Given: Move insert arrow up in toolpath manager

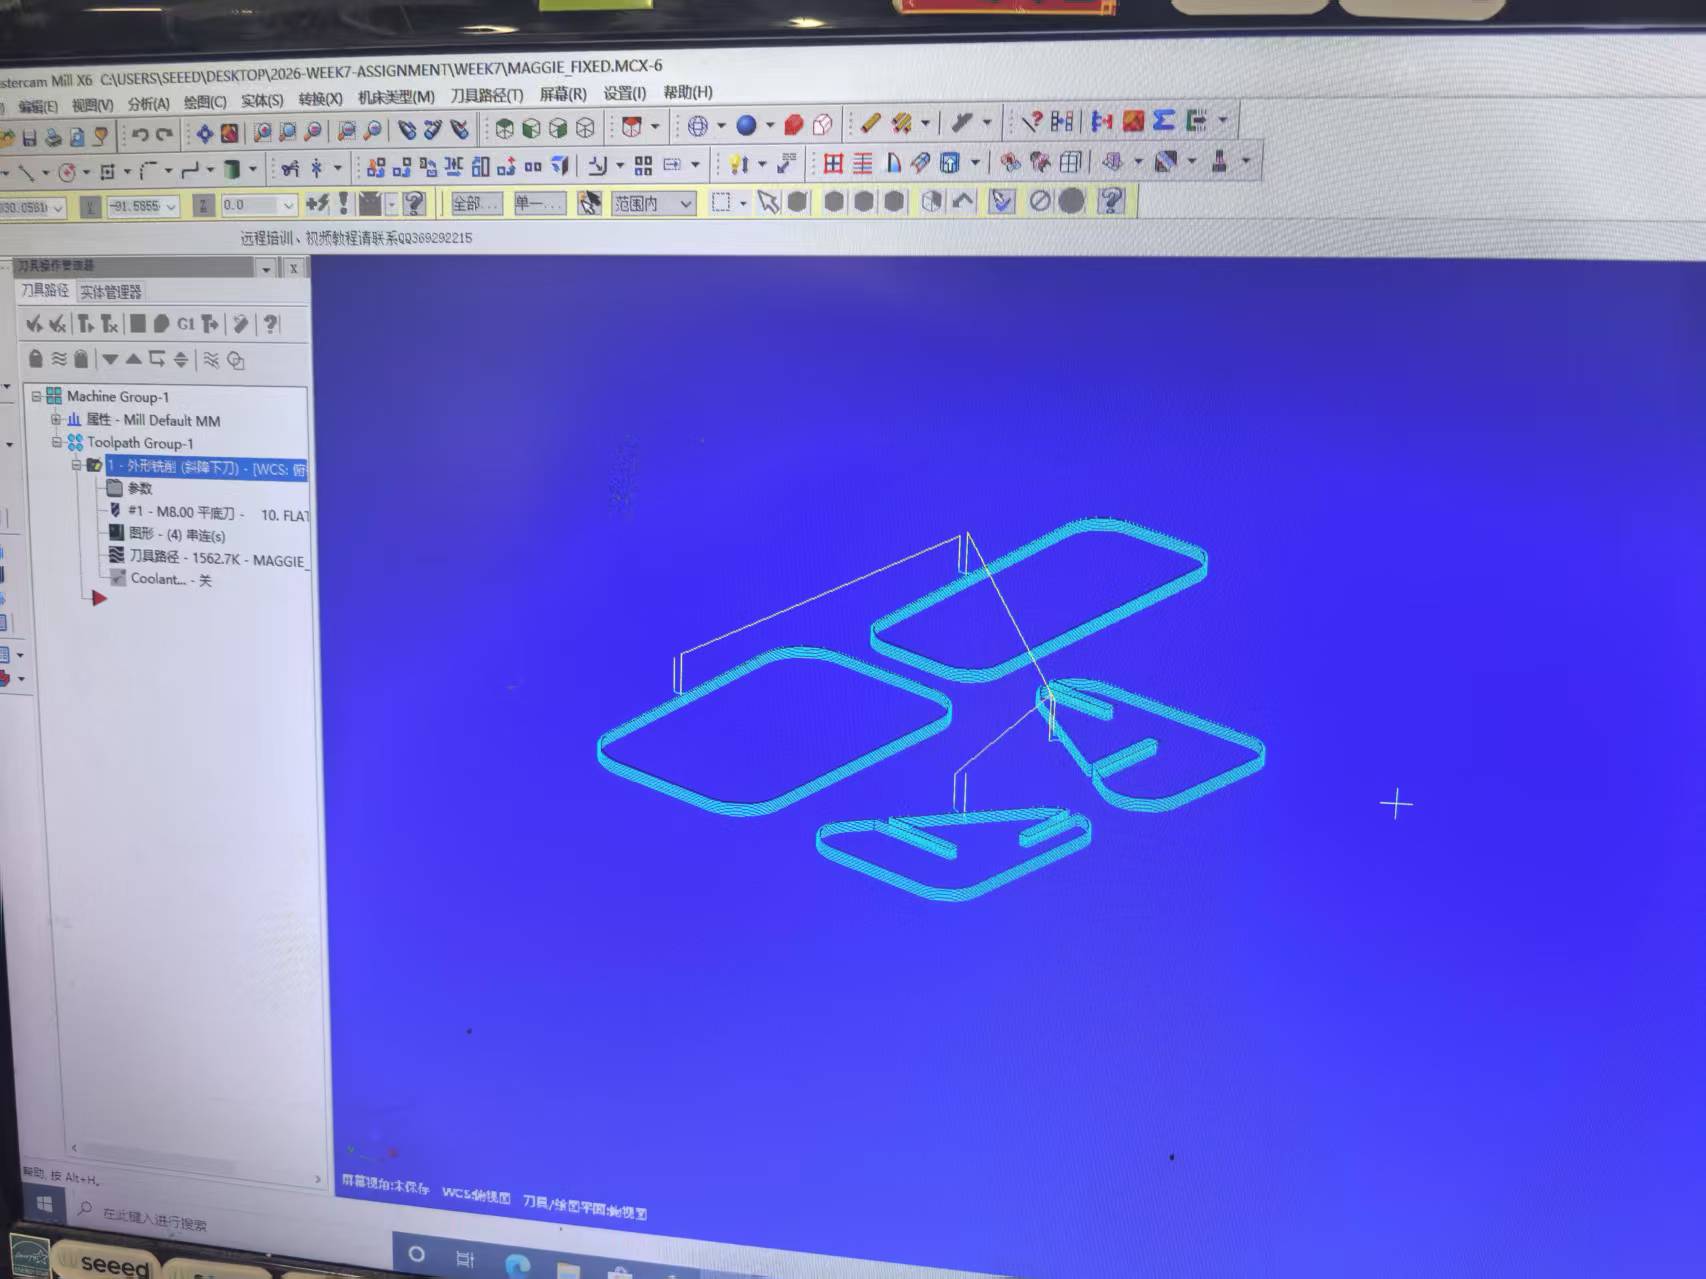Looking at the screenshot, I should [133, 359].
